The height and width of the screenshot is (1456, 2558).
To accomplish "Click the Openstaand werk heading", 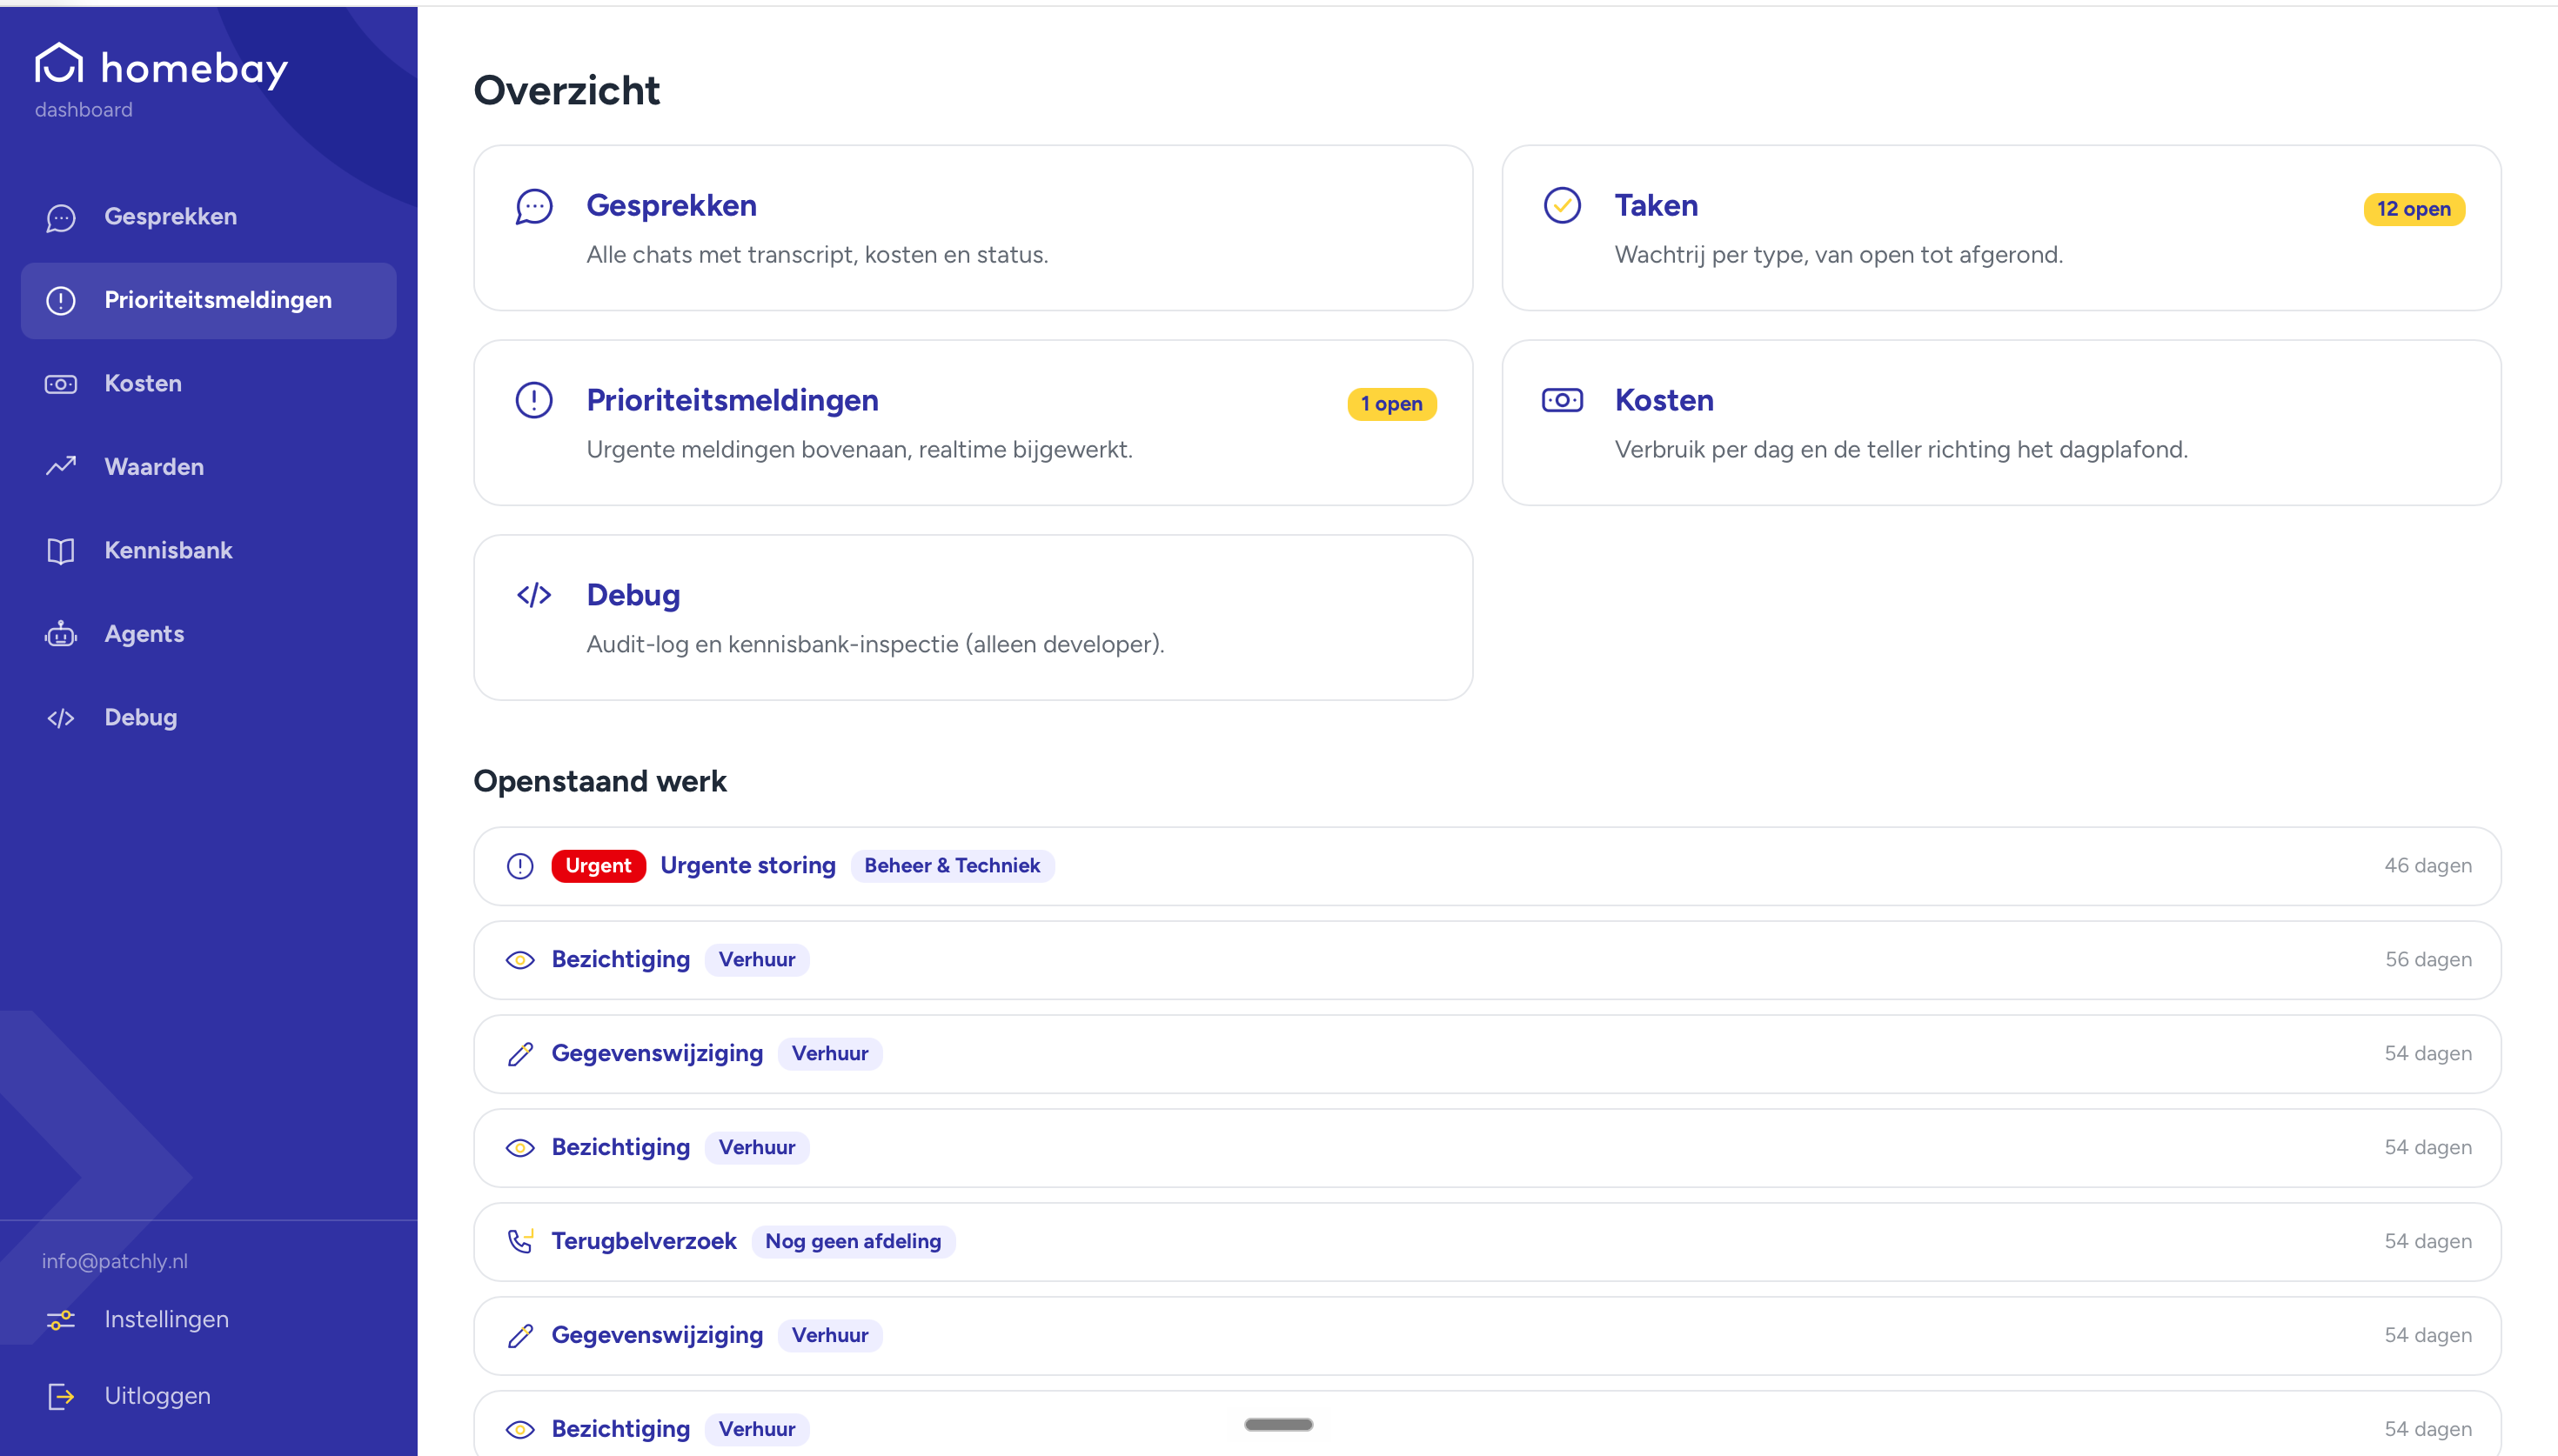I will (600, 781).
